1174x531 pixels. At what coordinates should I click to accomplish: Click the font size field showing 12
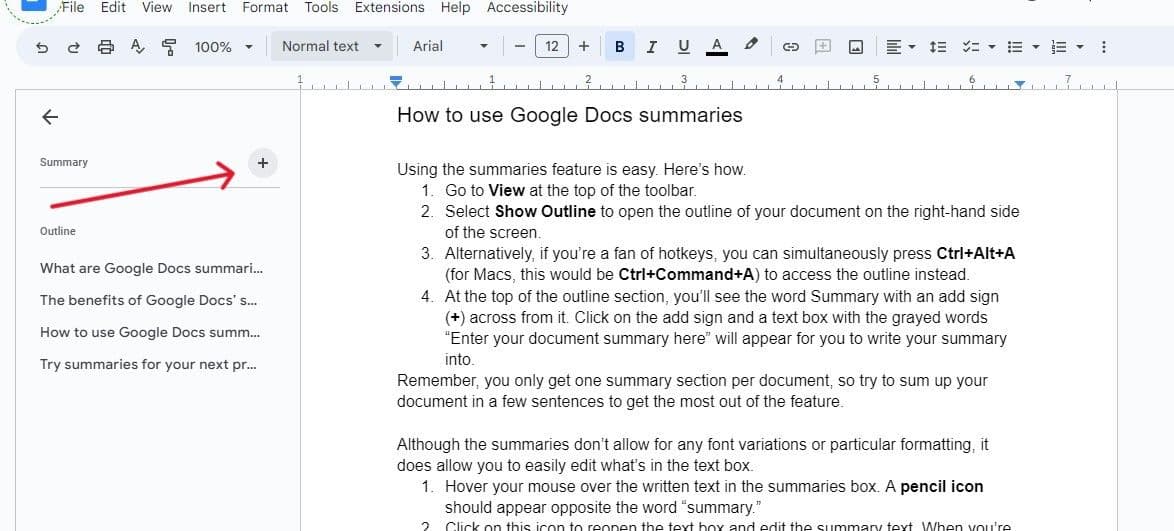[551, 46]
